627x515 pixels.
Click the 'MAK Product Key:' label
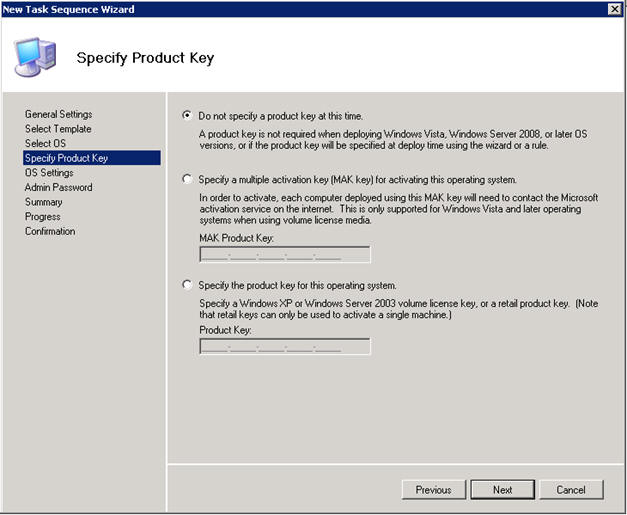coord(236,238)
